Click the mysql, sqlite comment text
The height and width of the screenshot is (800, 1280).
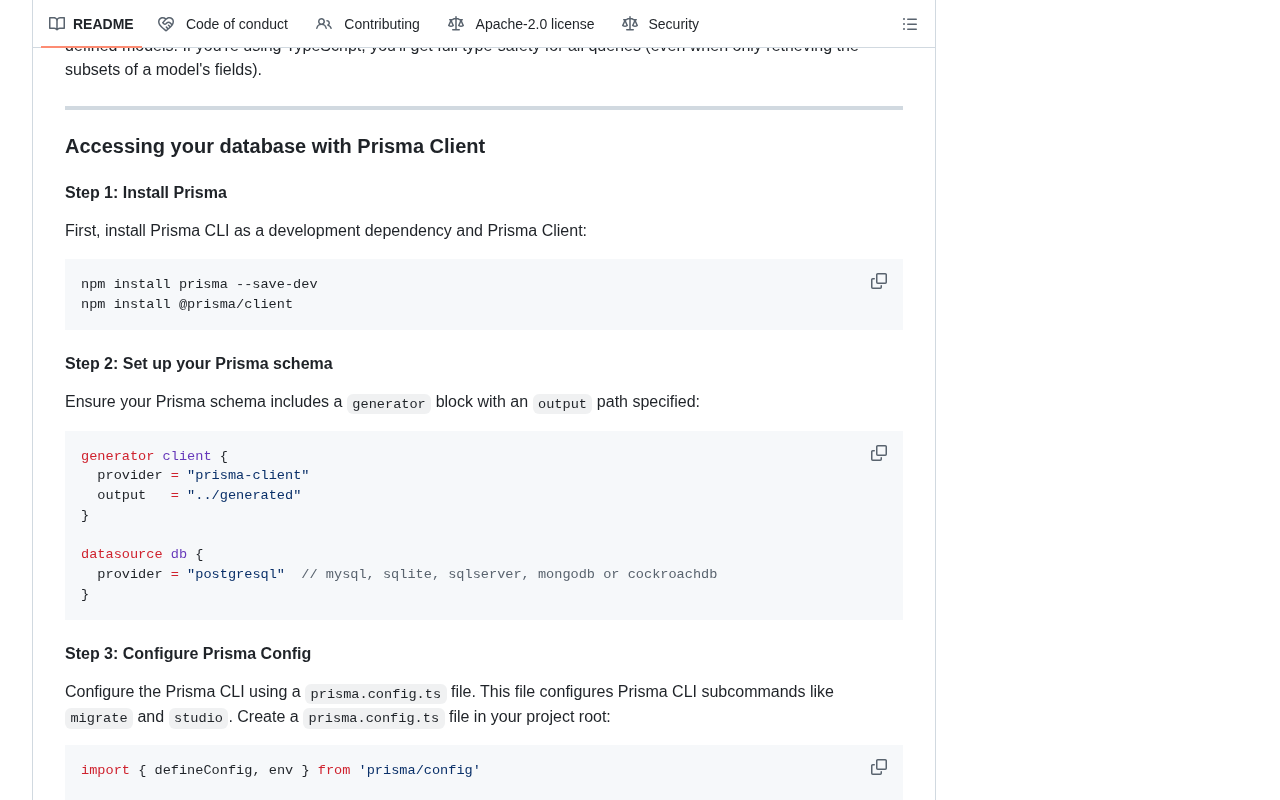pos(509,575)
